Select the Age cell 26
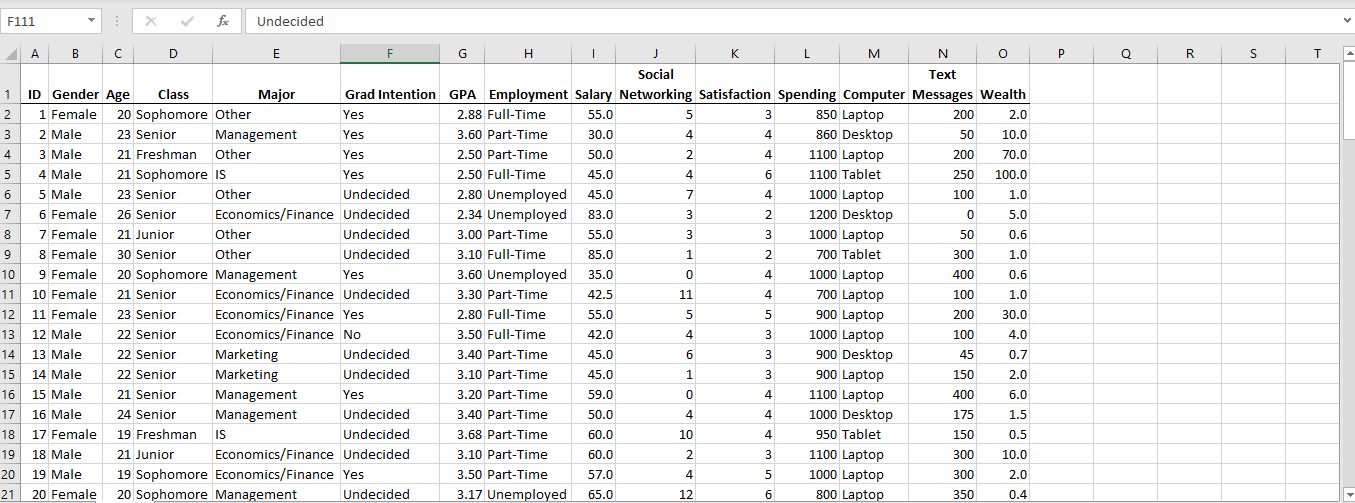The width and height of the screenshot is (1355, 503). [x=118, y=214]
